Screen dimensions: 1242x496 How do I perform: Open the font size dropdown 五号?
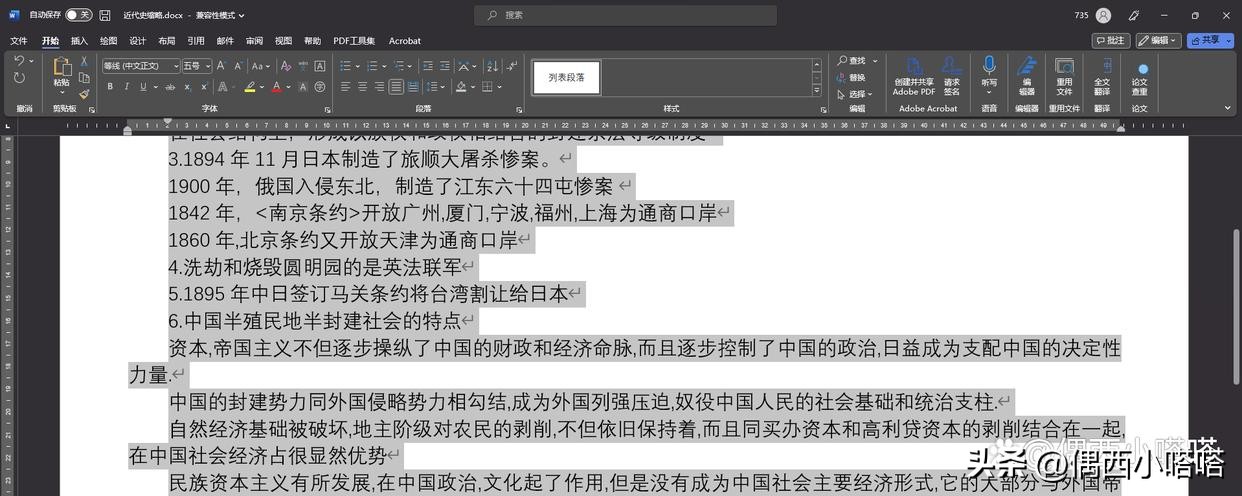(x=197, y=66)
